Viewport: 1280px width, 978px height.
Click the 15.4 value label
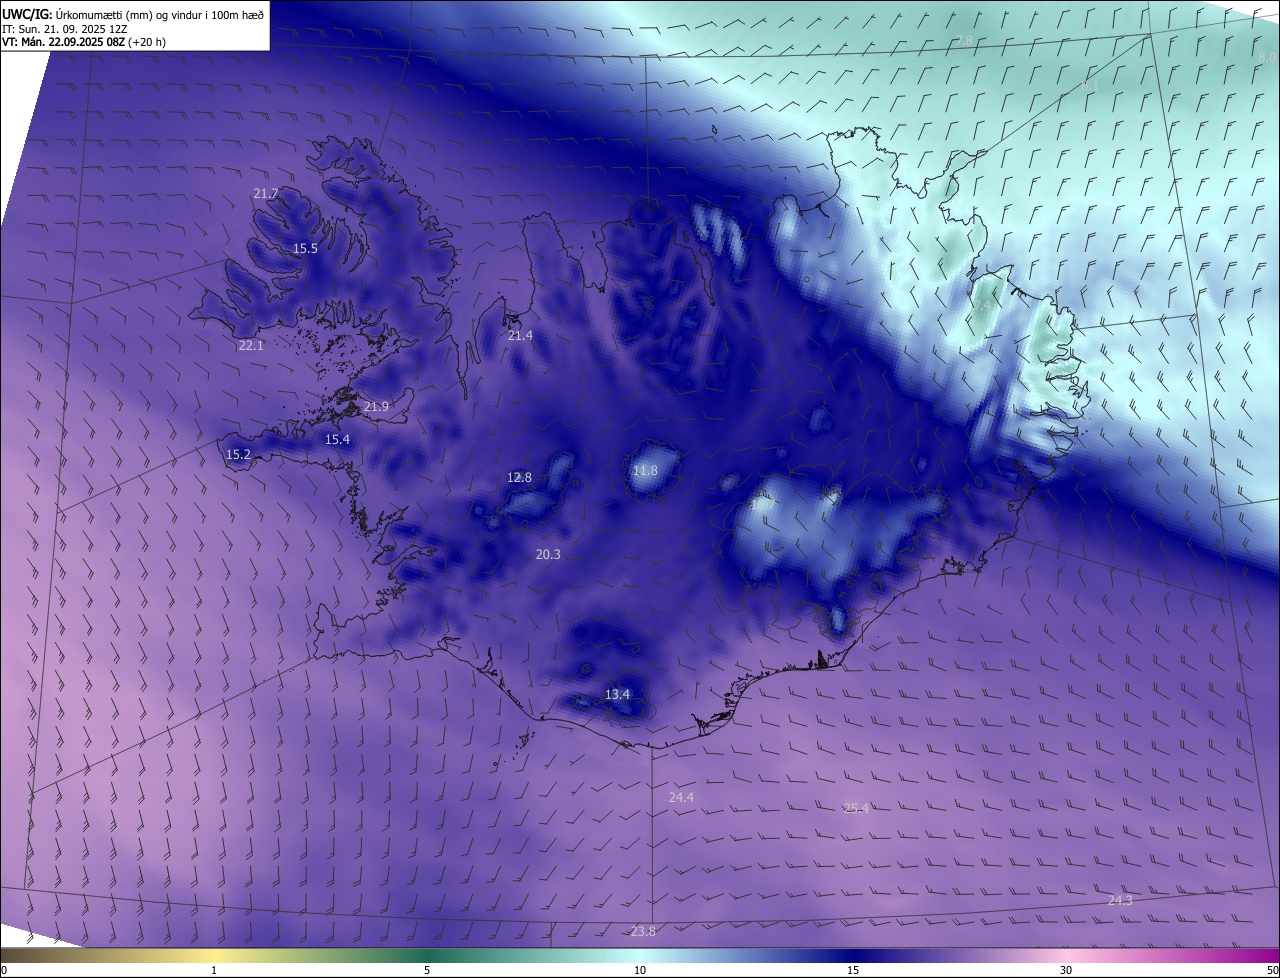click(x=337, y=439)
